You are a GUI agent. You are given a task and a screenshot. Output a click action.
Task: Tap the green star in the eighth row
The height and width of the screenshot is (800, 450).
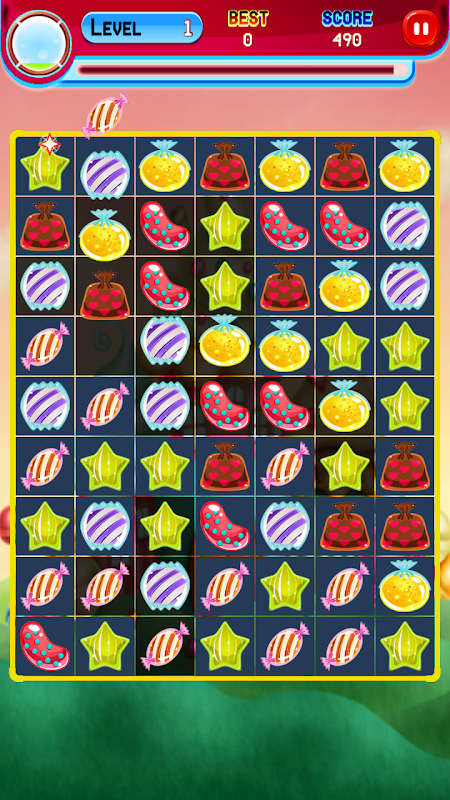(x=285, y=586)
